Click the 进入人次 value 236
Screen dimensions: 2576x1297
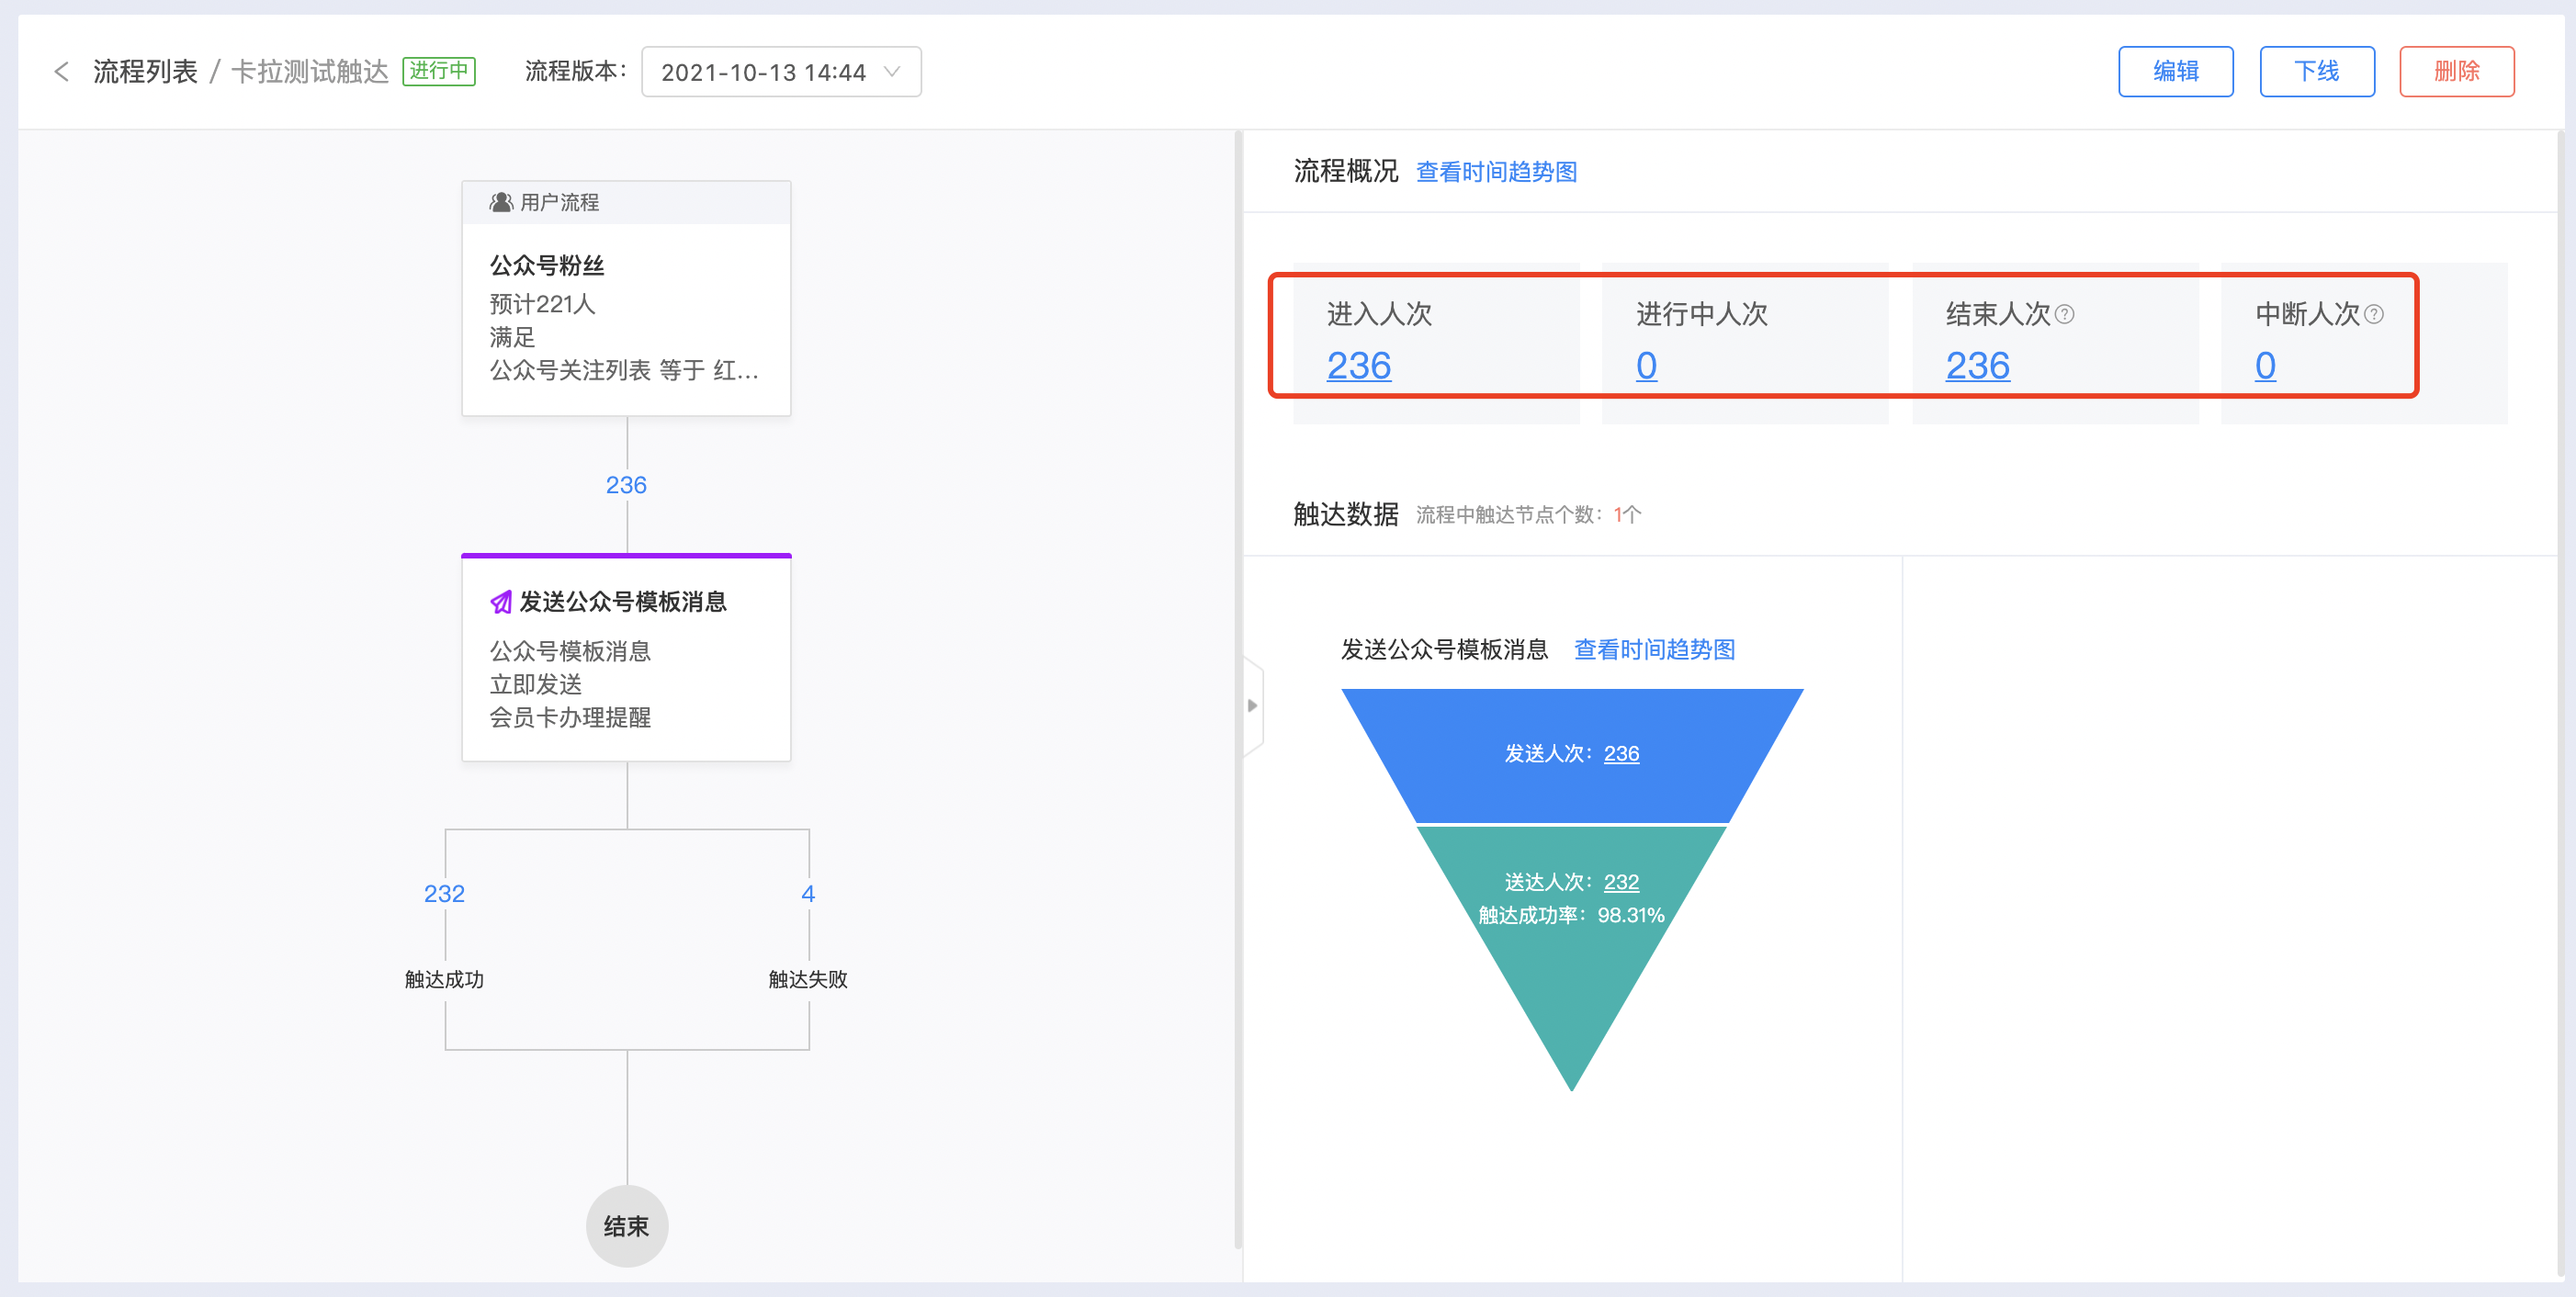click(x=1358, y=366)
